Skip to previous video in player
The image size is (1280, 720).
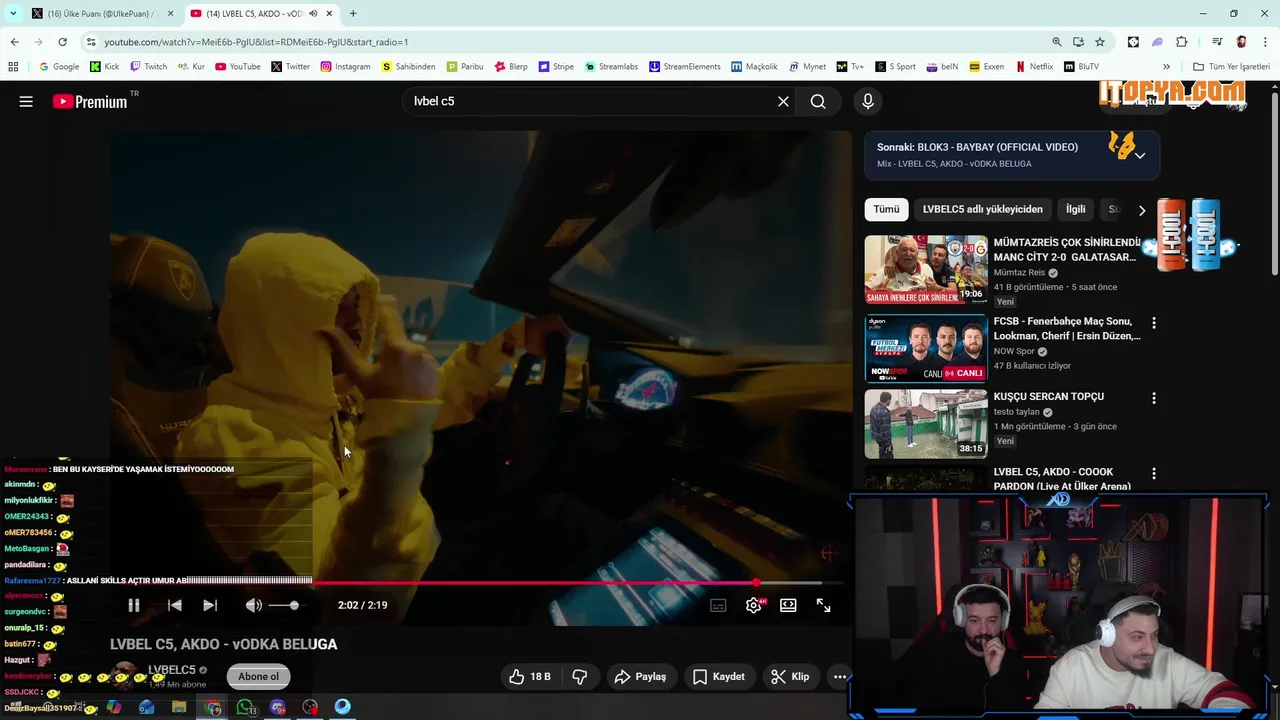174,605
